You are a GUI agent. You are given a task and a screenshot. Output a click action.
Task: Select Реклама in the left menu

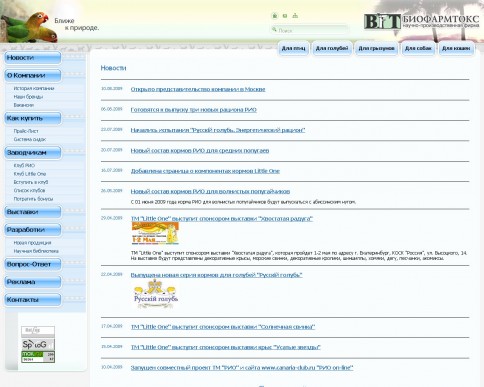click(x=33, y=282)
